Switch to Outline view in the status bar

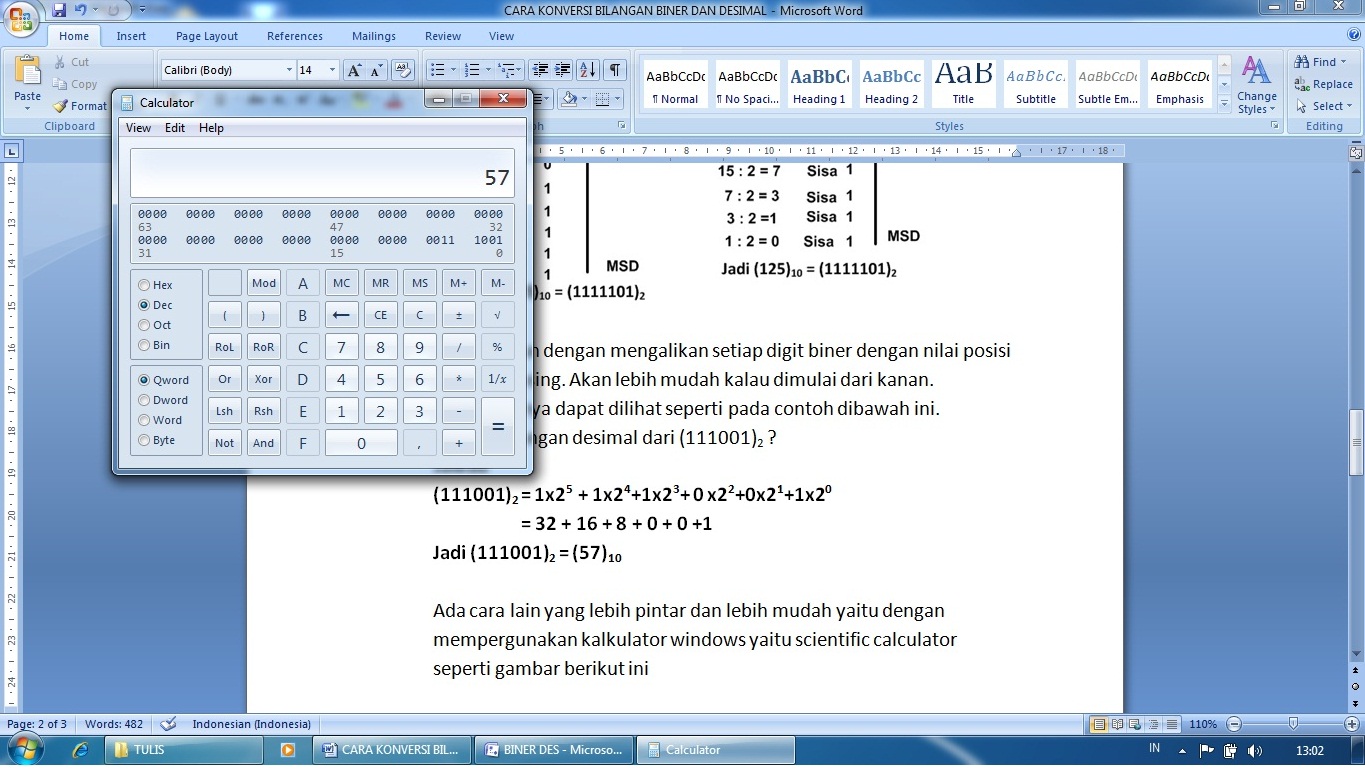(1155, 724)
